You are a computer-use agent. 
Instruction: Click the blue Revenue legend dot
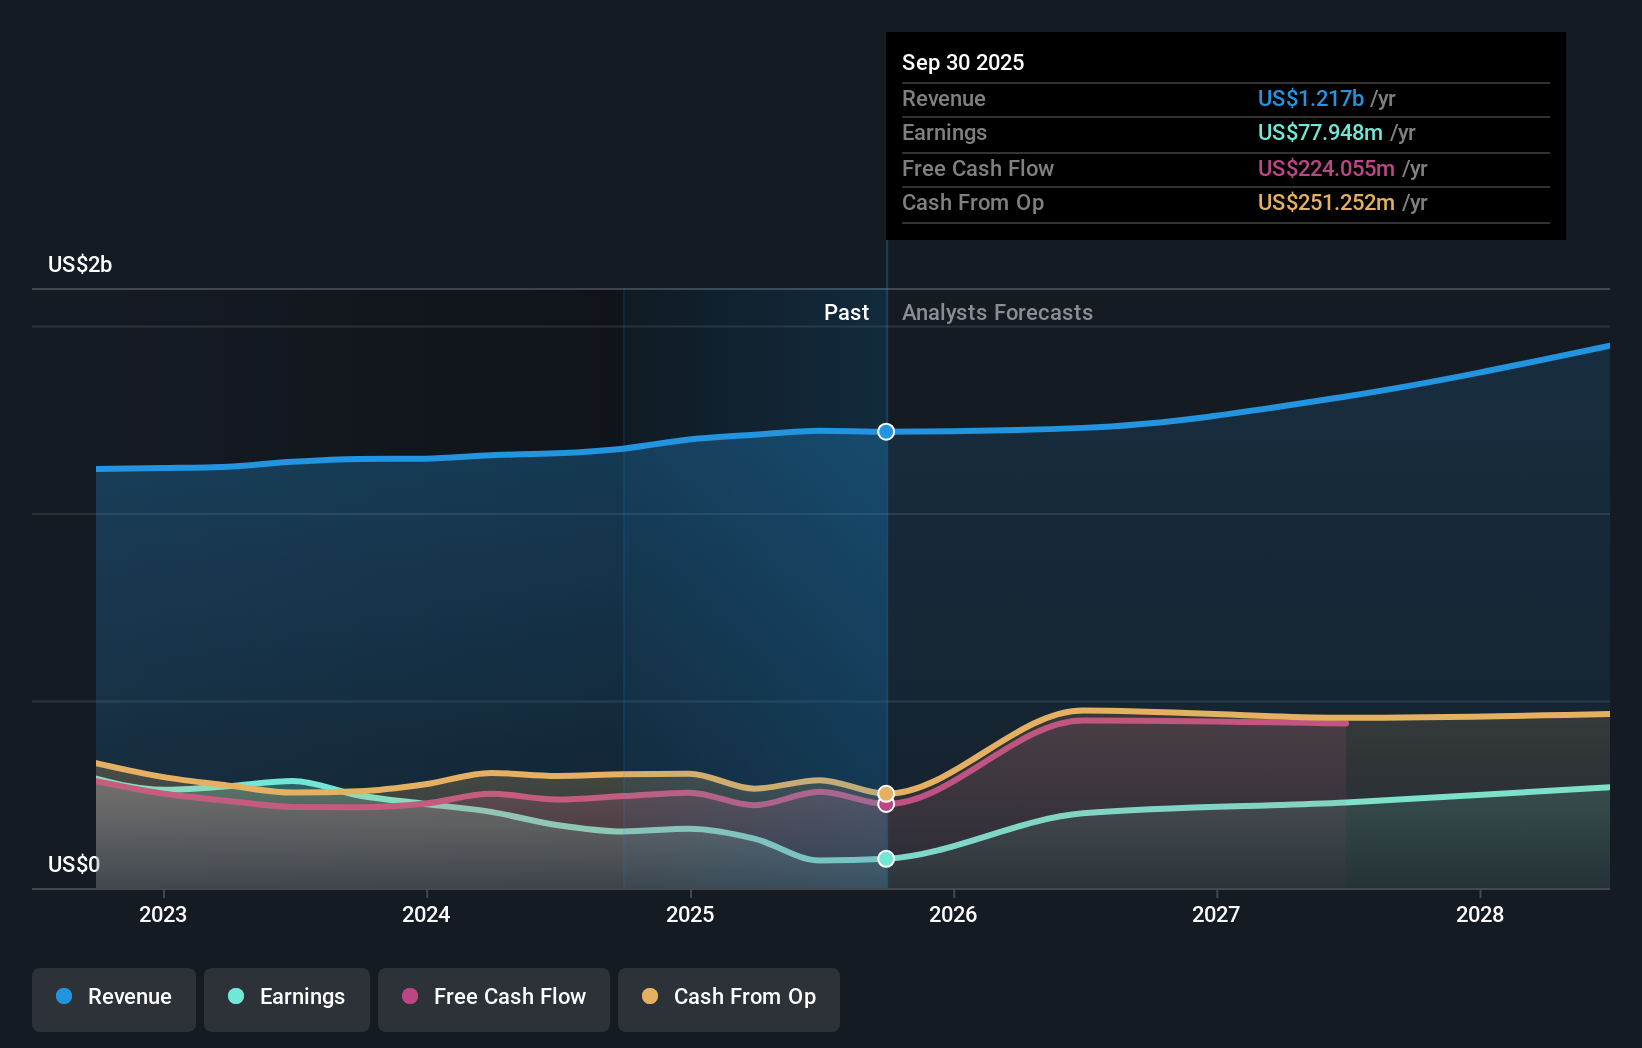tap(62, 997)
